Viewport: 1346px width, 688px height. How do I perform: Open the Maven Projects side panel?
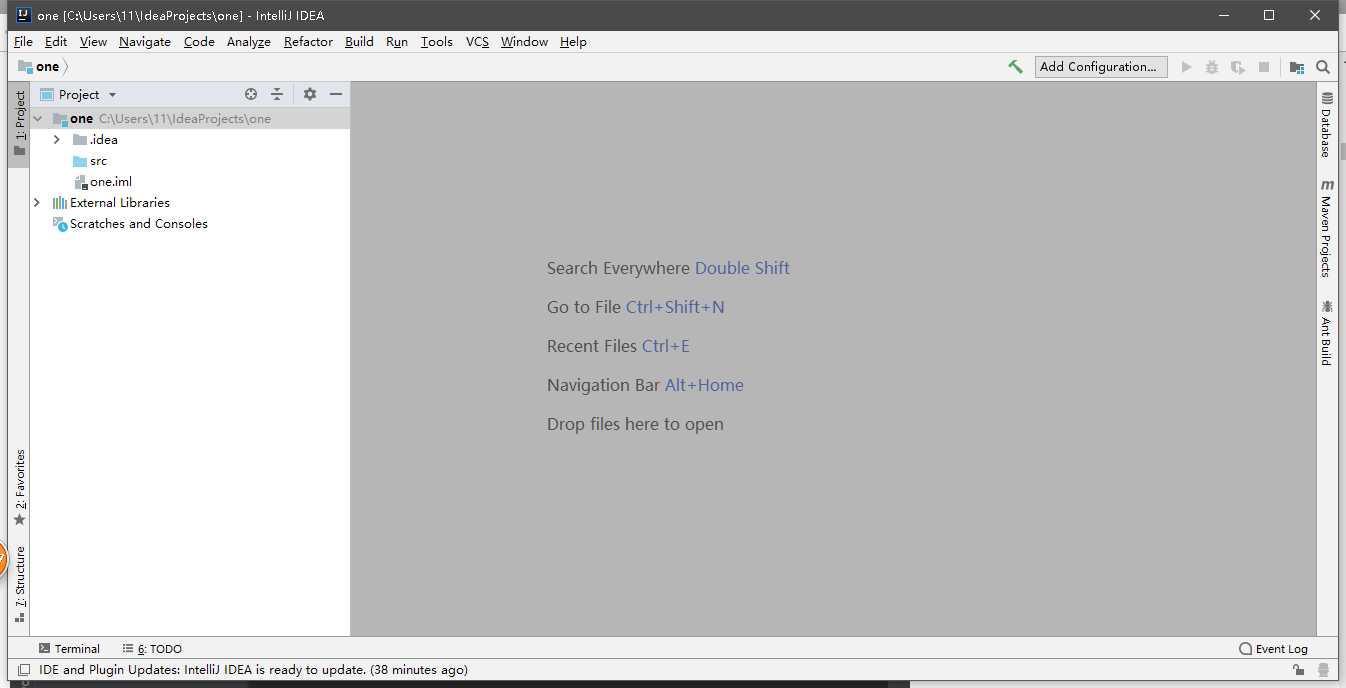1327,228
